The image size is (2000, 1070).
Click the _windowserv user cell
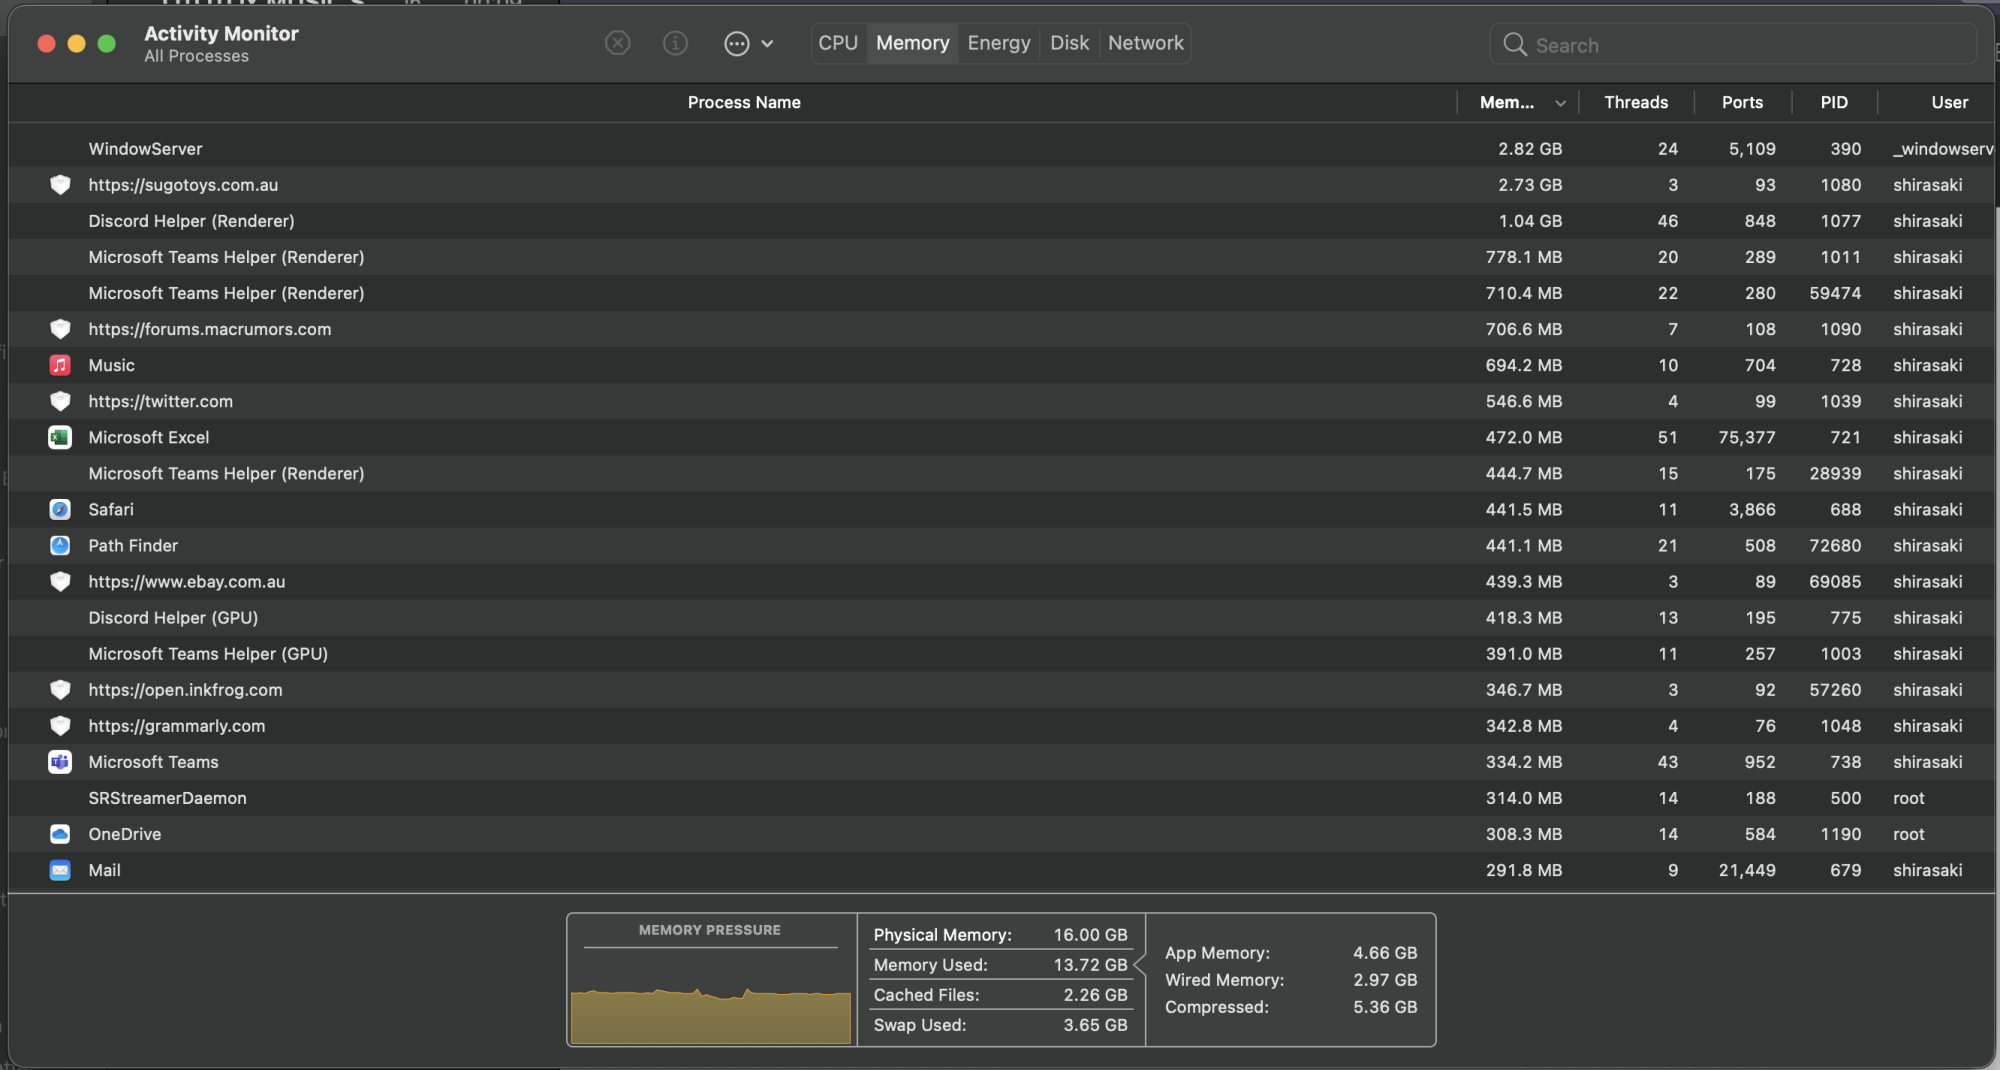[x=1943, y=149]
